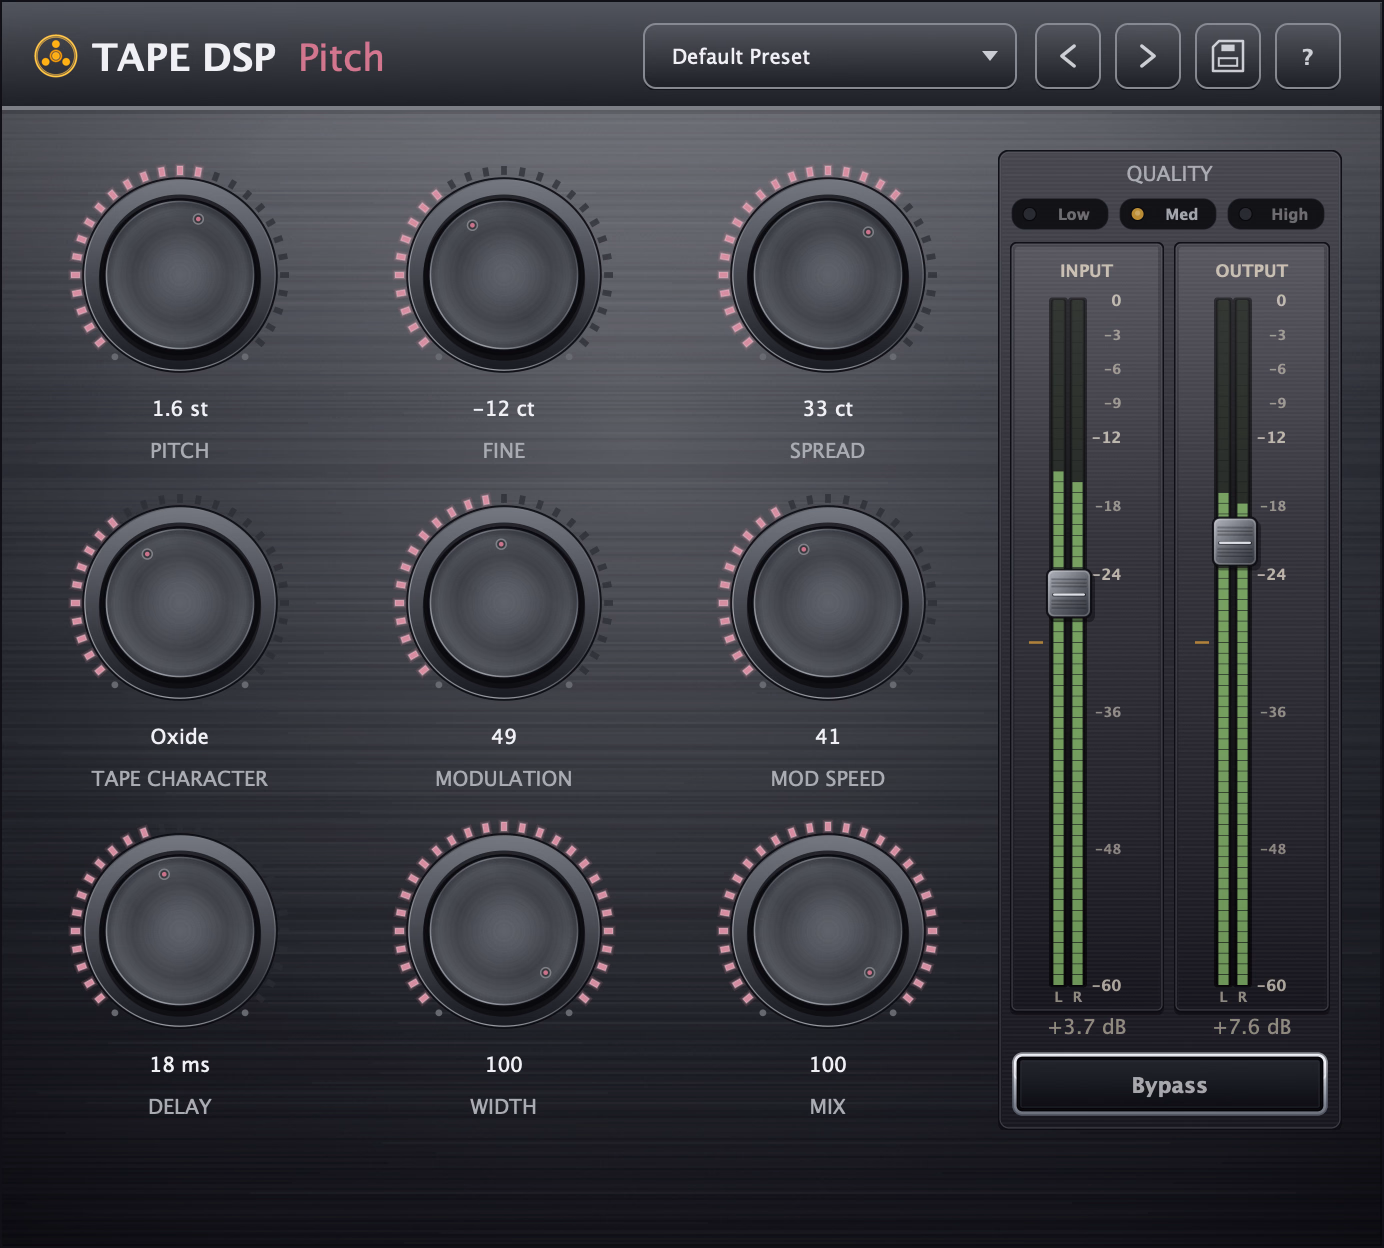
Task: Go to the next preset arrow
Action: [1148, 56]
